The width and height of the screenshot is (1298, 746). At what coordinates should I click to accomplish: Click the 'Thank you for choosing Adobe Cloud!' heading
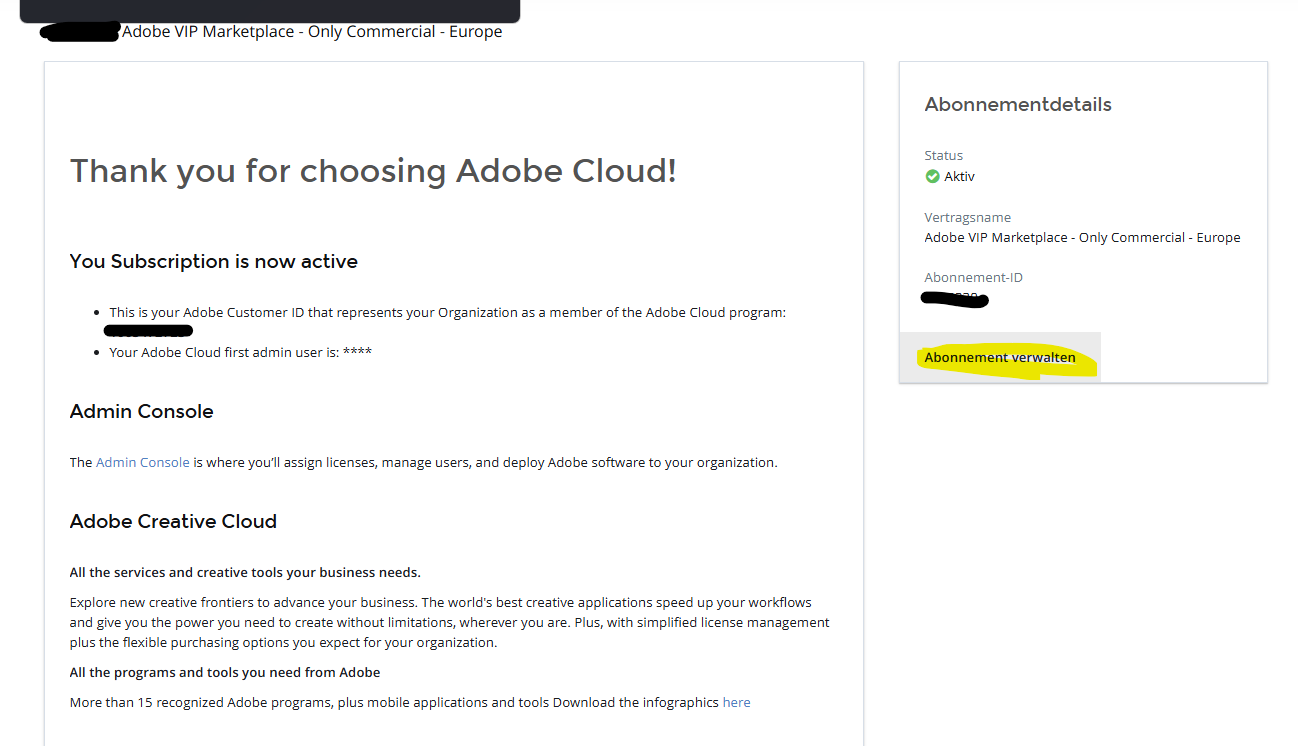[373, 171]
